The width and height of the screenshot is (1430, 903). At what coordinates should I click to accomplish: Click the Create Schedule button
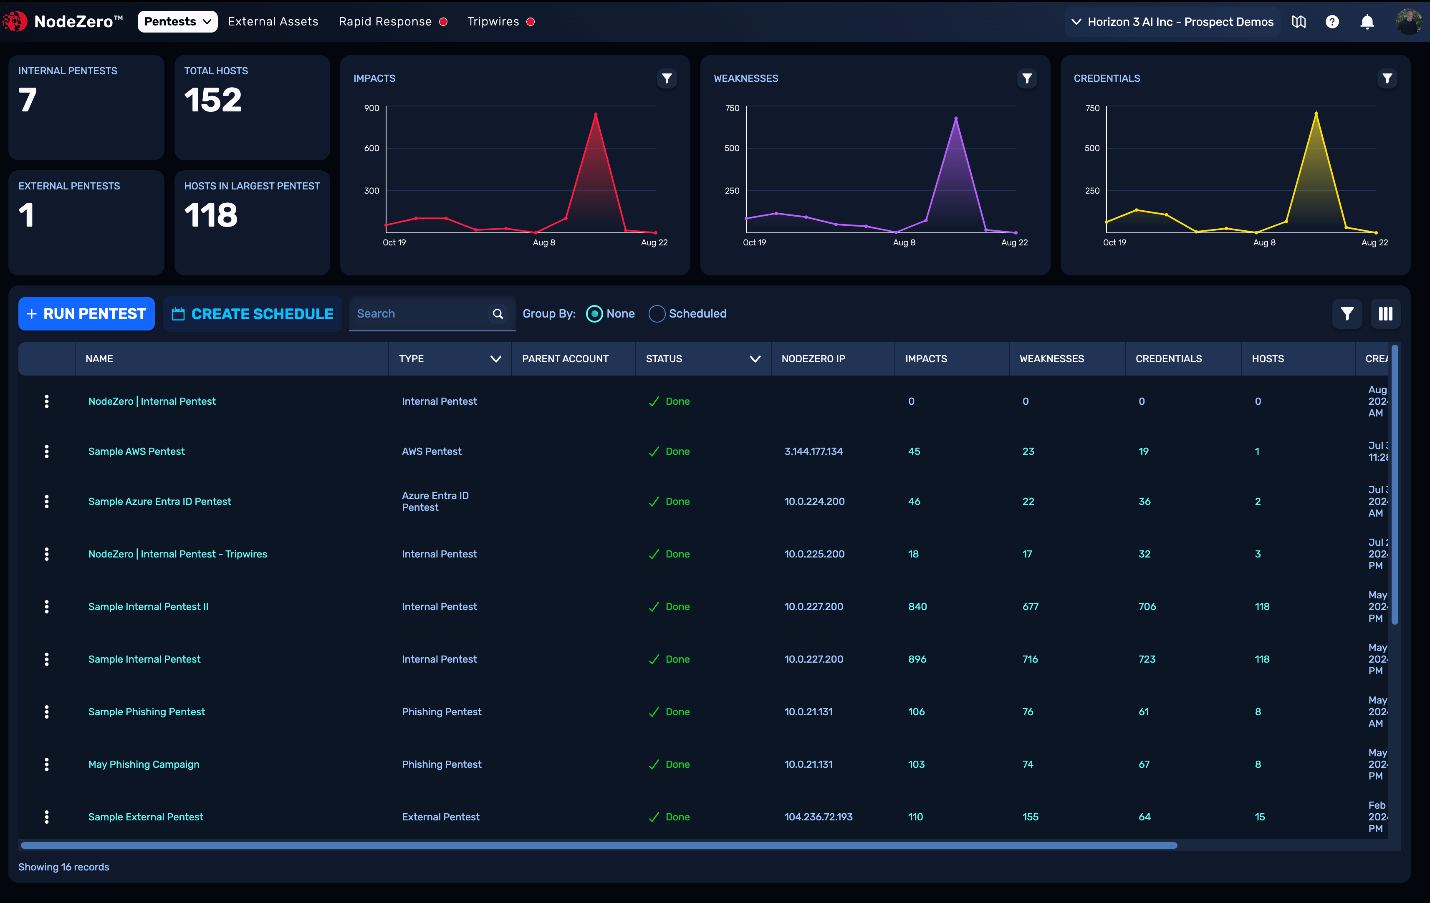click(x=252, y=314)
